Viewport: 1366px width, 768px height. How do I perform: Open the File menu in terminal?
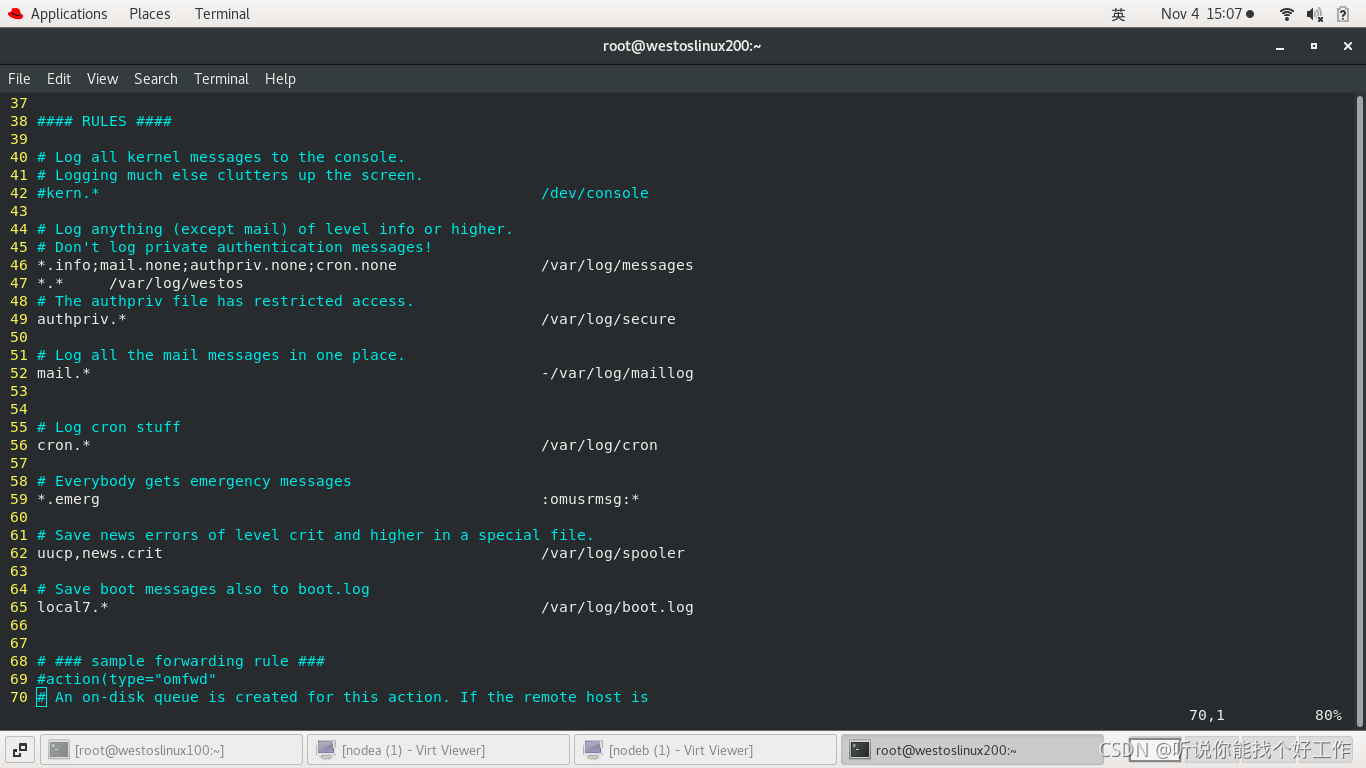pyautogui.click(x=19, y=79)
